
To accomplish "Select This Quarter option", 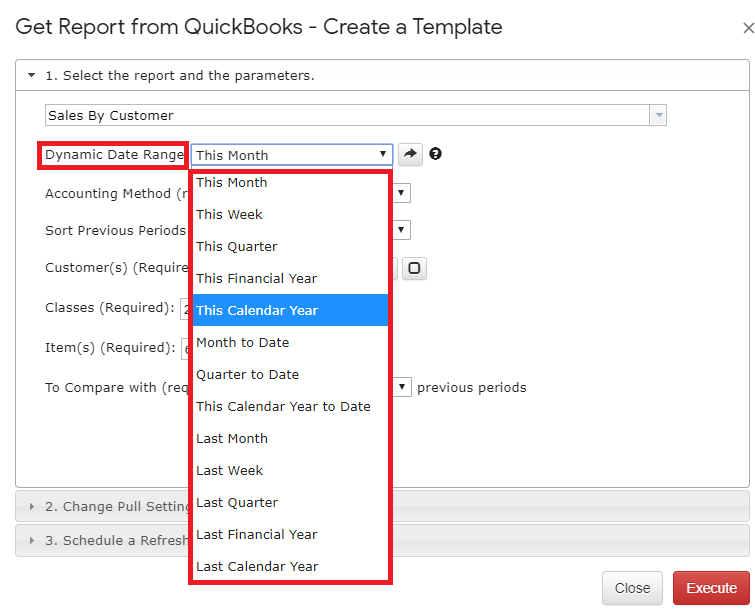I will tap(290, 247).
